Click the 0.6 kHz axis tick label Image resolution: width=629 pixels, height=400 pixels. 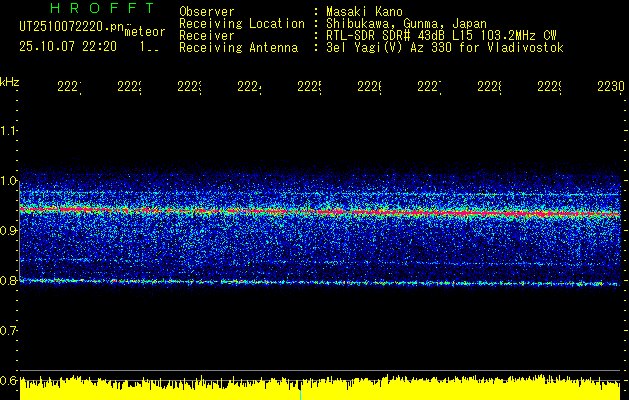tap(8, 380)
